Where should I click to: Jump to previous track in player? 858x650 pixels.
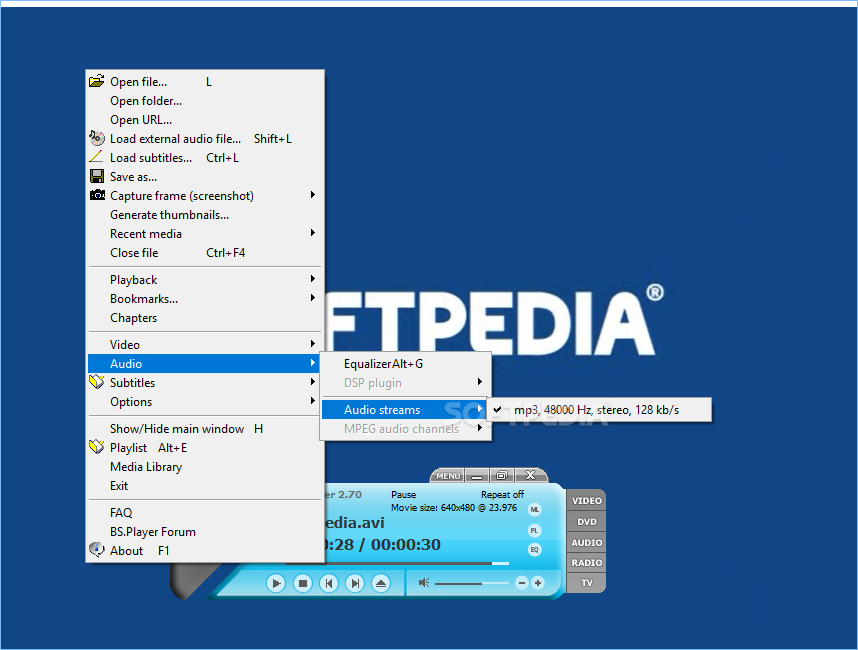click(328, 583)
